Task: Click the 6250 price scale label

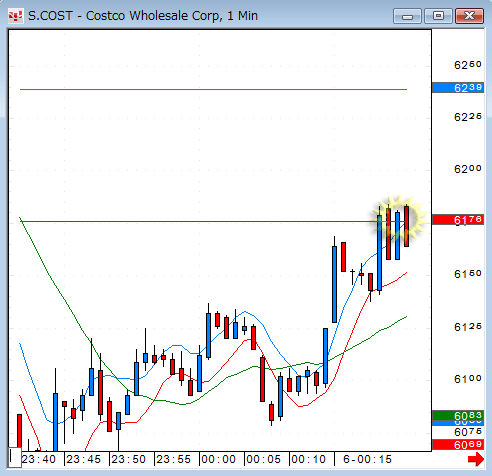Action: tap(468, 65)
